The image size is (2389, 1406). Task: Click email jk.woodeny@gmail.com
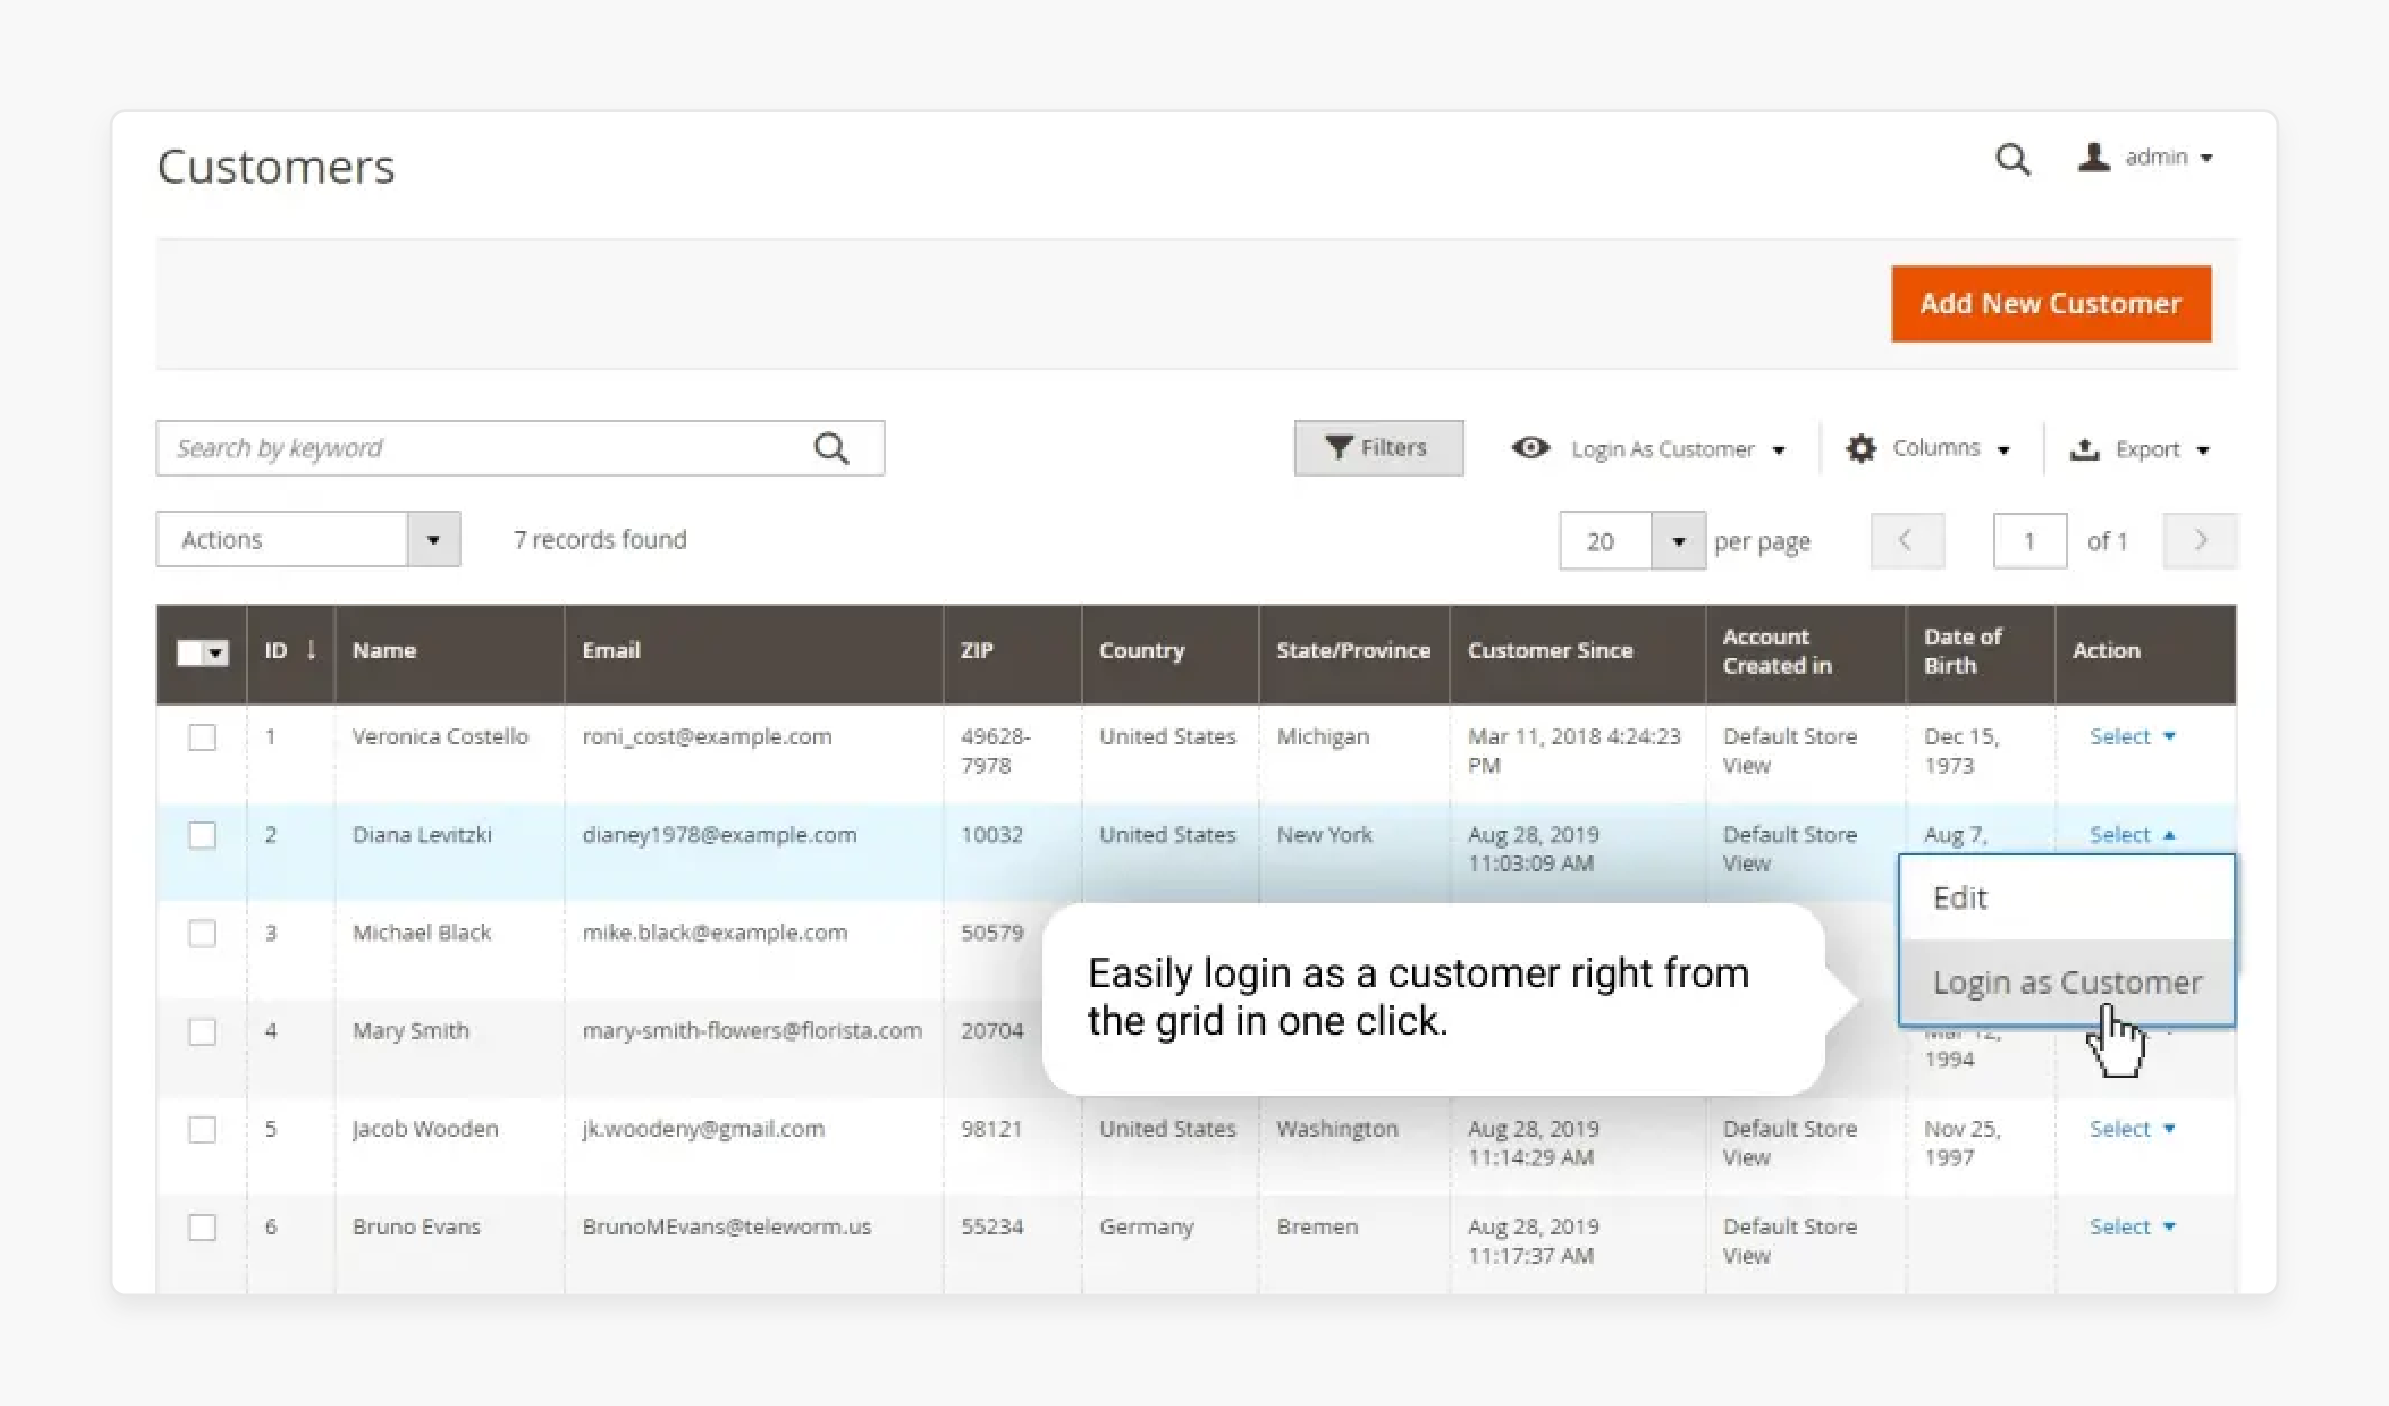click(x=703, y=1128)
